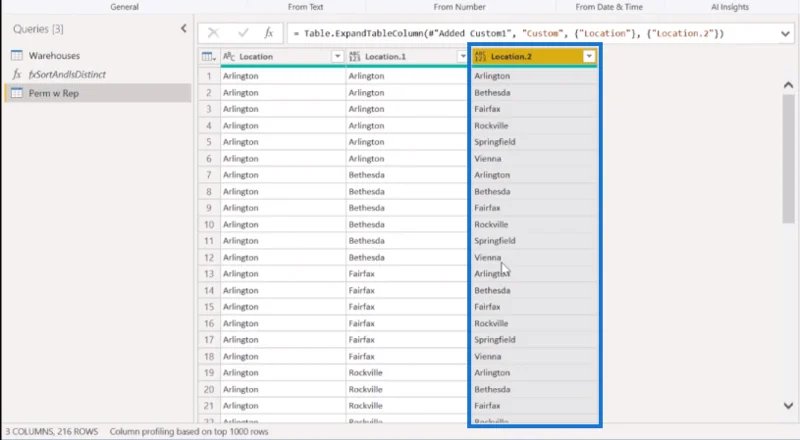Click the Warehouses table icon
This screenshot has width=800, height=440.
(x=17, y=55)
